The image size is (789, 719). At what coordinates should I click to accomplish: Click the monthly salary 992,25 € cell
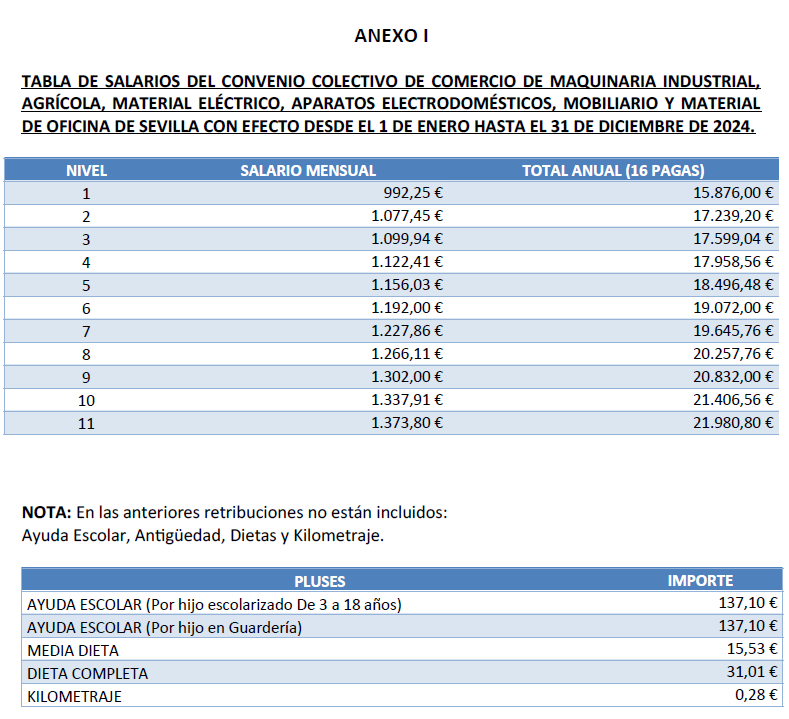[413, 193]
